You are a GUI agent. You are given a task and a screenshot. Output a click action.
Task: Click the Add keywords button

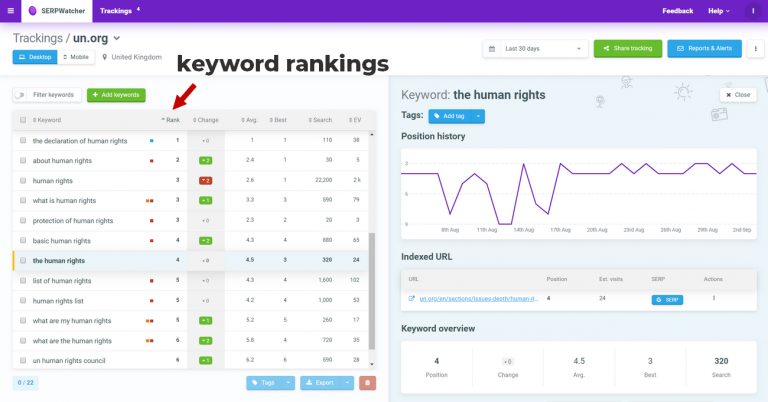point(116,95)
